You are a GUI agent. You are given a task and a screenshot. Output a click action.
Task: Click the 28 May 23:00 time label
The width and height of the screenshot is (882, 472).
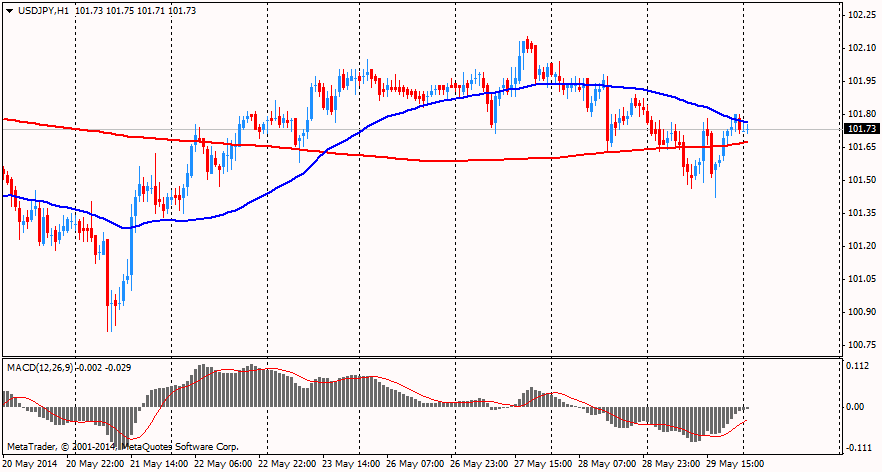coord(673,464)
